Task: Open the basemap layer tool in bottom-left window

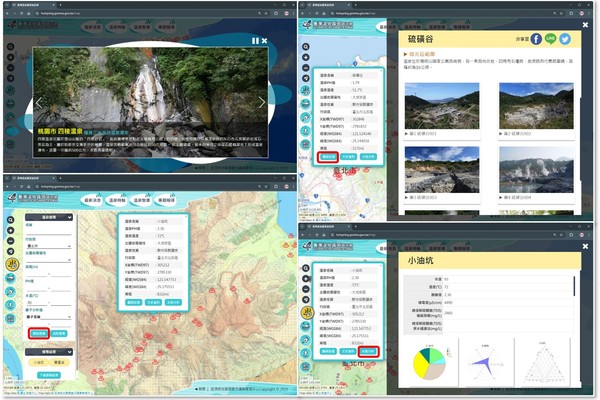Action: 10,278
